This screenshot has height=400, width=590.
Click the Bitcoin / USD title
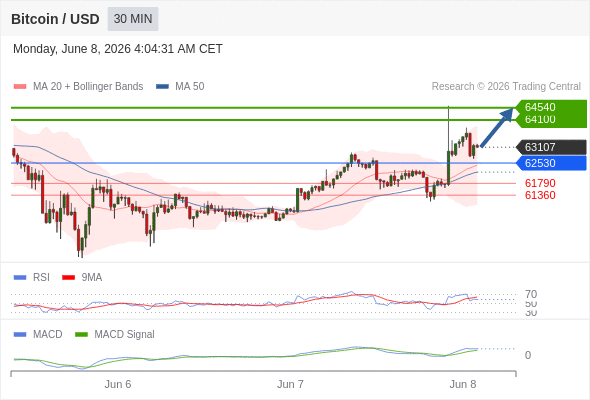pyautogui.click(x=55, y=19)
